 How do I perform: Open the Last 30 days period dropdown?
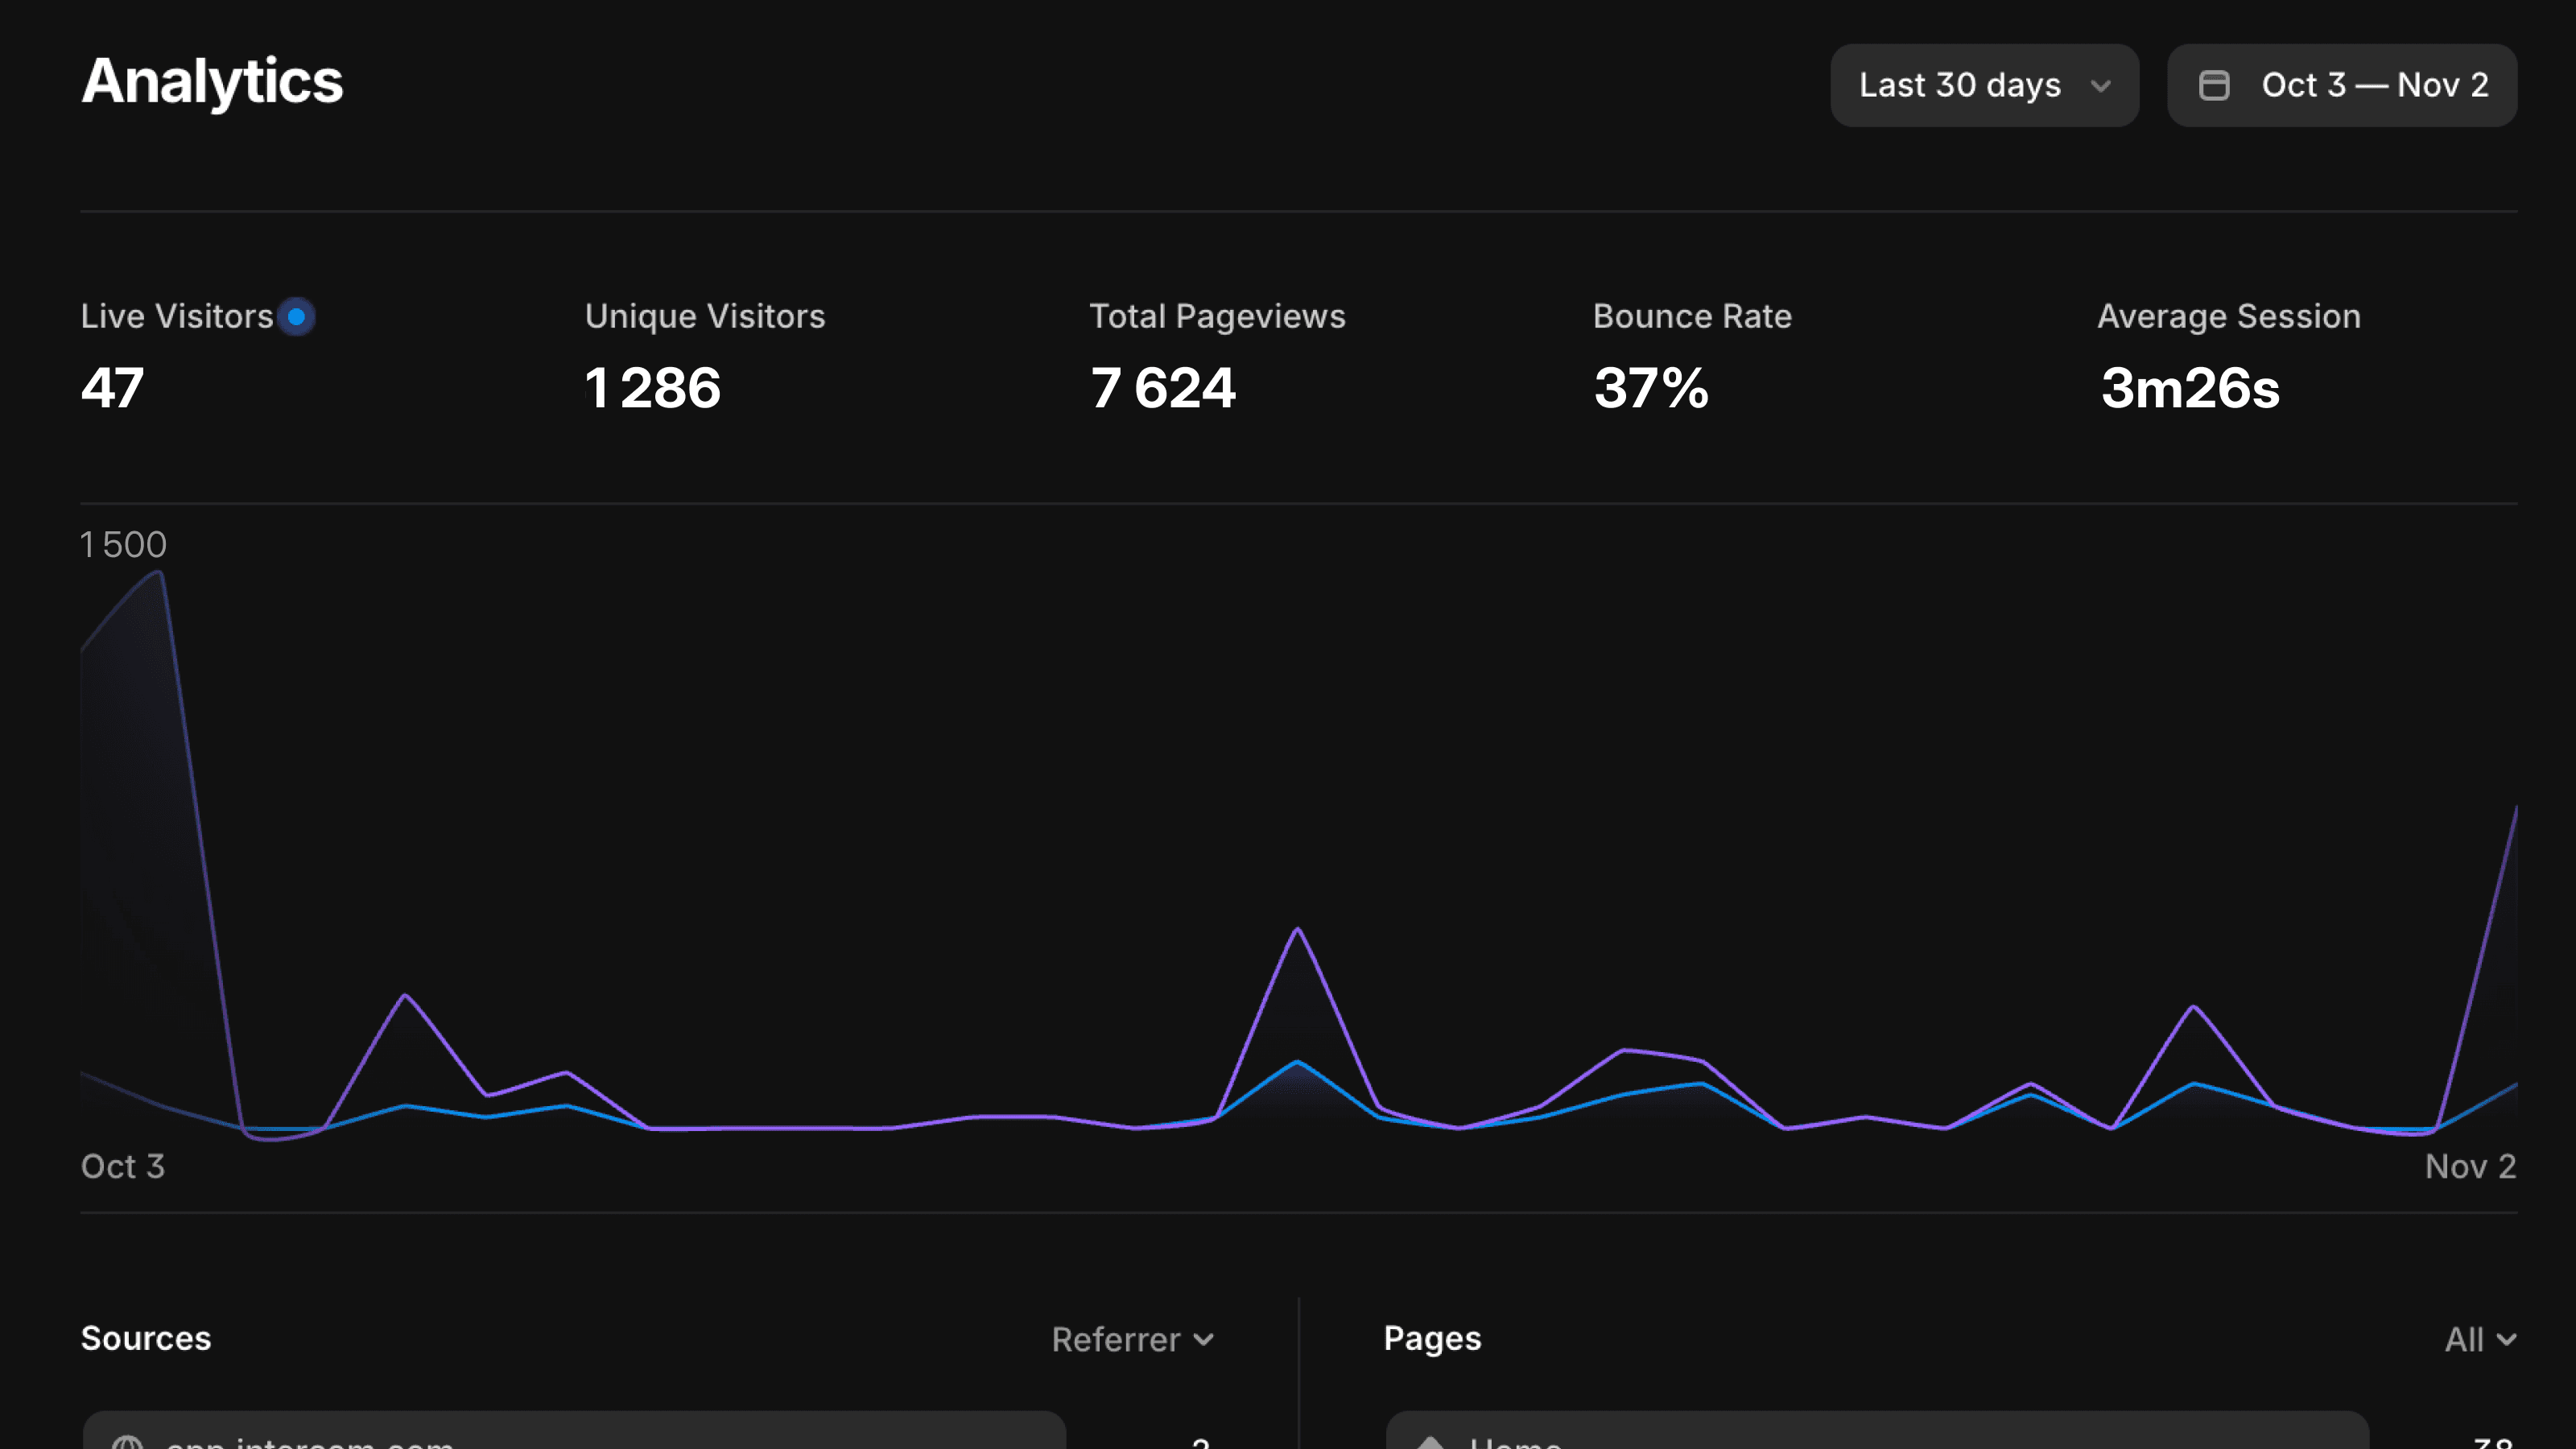1983,85
